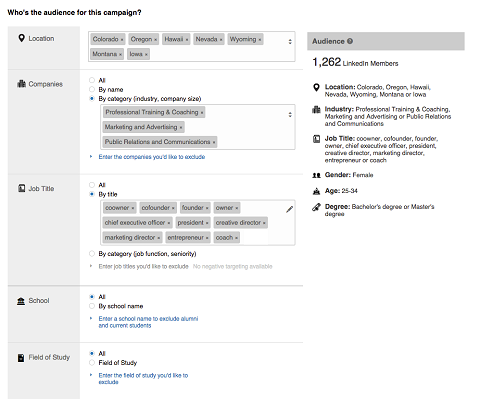Remove Marketing and Advertising industry tag
The height and width of the screenshot is (399, 480).
click(x=181, y=127)
